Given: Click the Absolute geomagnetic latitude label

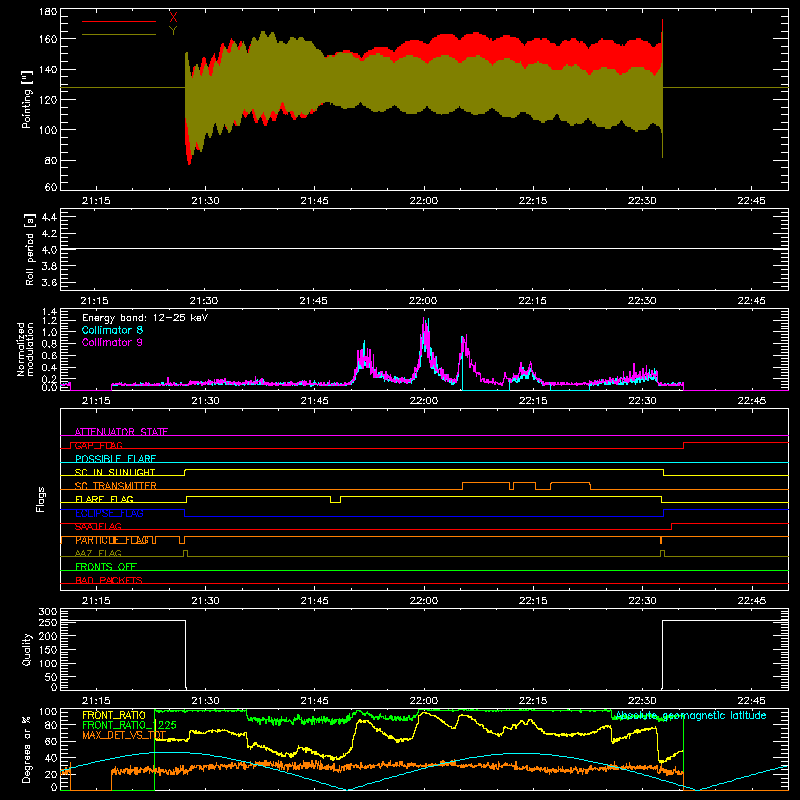Looking at the screenshot, I should 691,715.
